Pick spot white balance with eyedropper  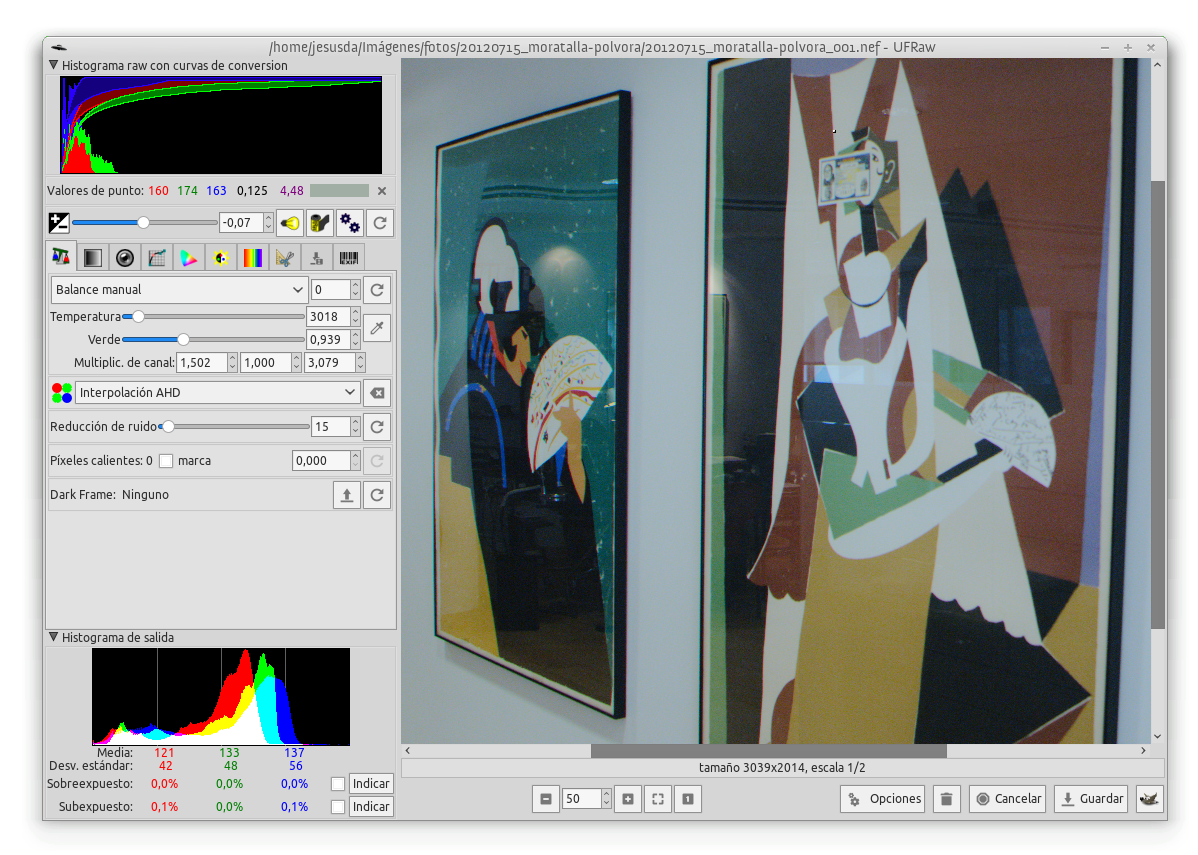point(376,328)
